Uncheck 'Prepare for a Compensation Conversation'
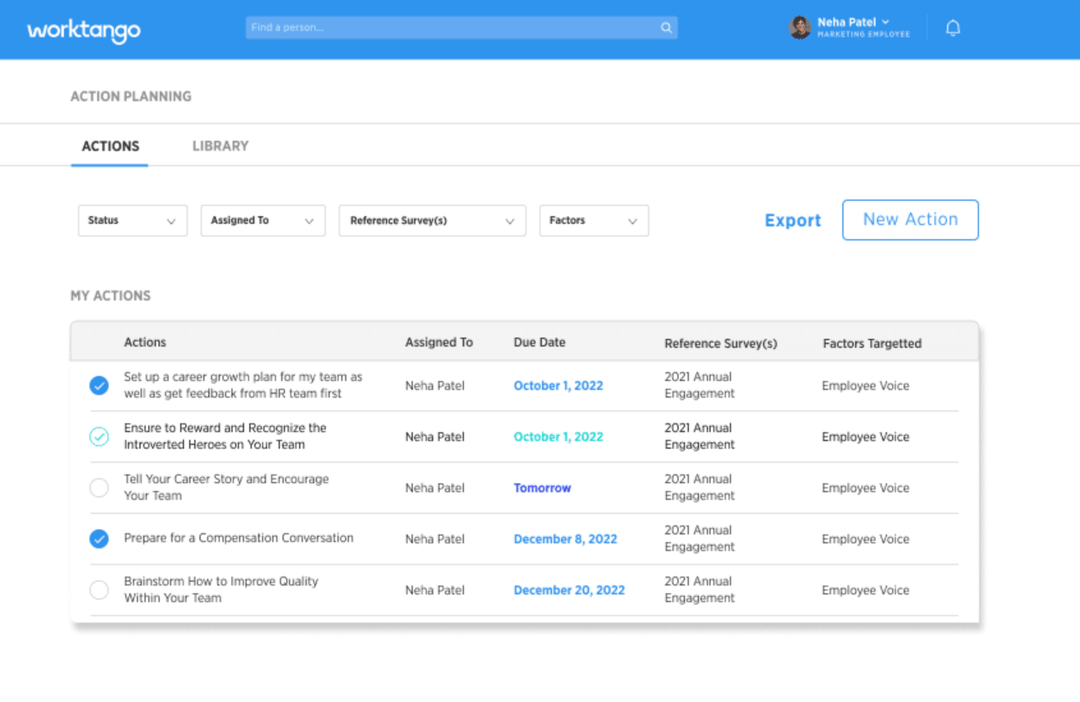1080x702 pixels. tap(99, 538)
